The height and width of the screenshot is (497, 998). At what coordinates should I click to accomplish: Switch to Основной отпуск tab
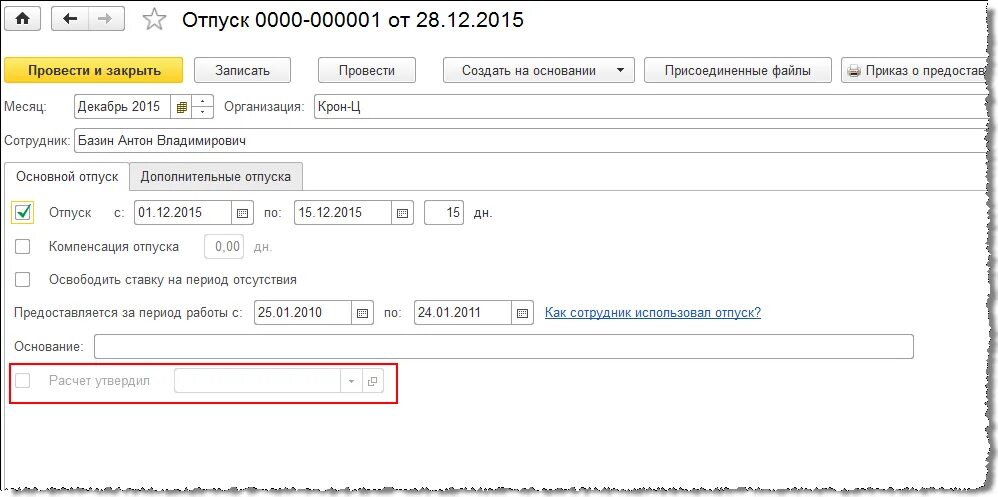point(67,176)
